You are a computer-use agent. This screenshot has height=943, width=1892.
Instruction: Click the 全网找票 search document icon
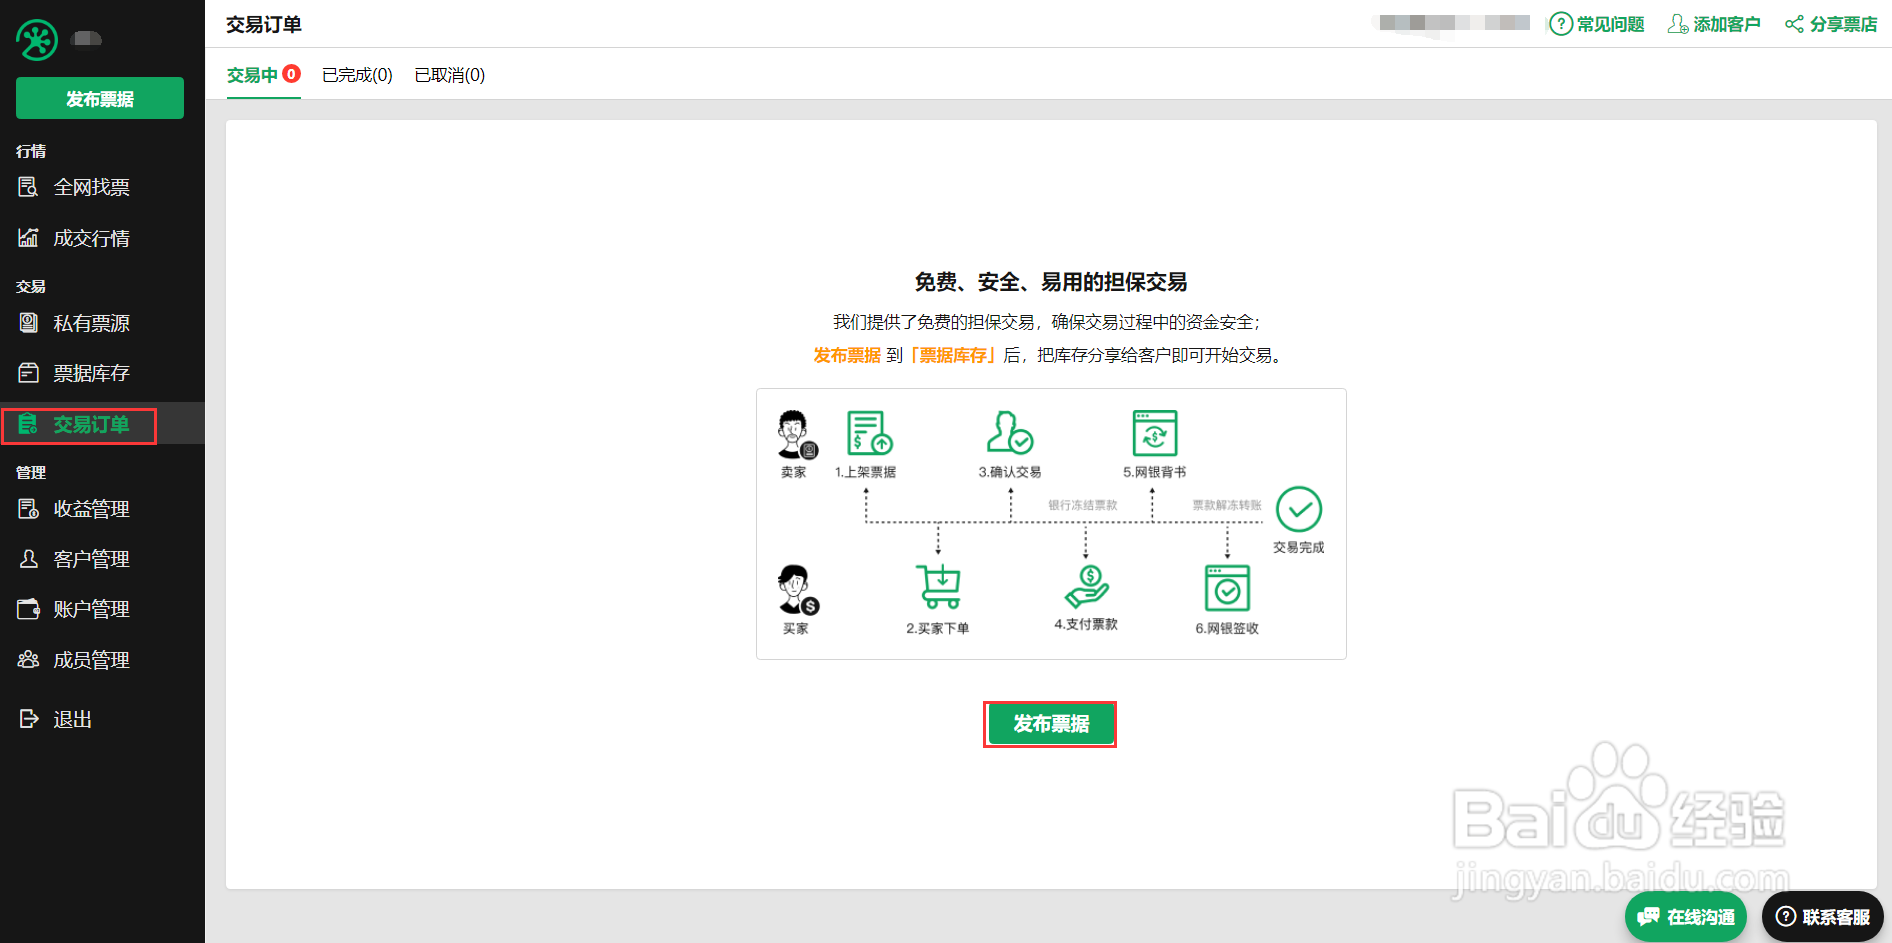(28, 187)
